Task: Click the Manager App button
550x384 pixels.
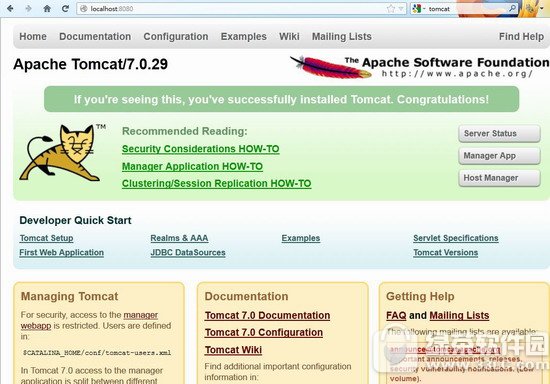Action: coord(499,156)
